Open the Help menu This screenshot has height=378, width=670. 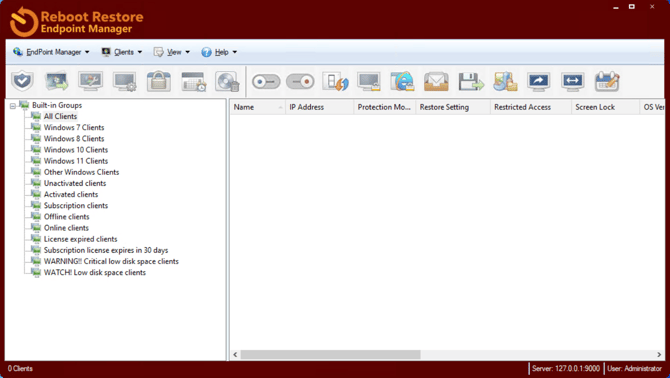(x=219, y=52)
